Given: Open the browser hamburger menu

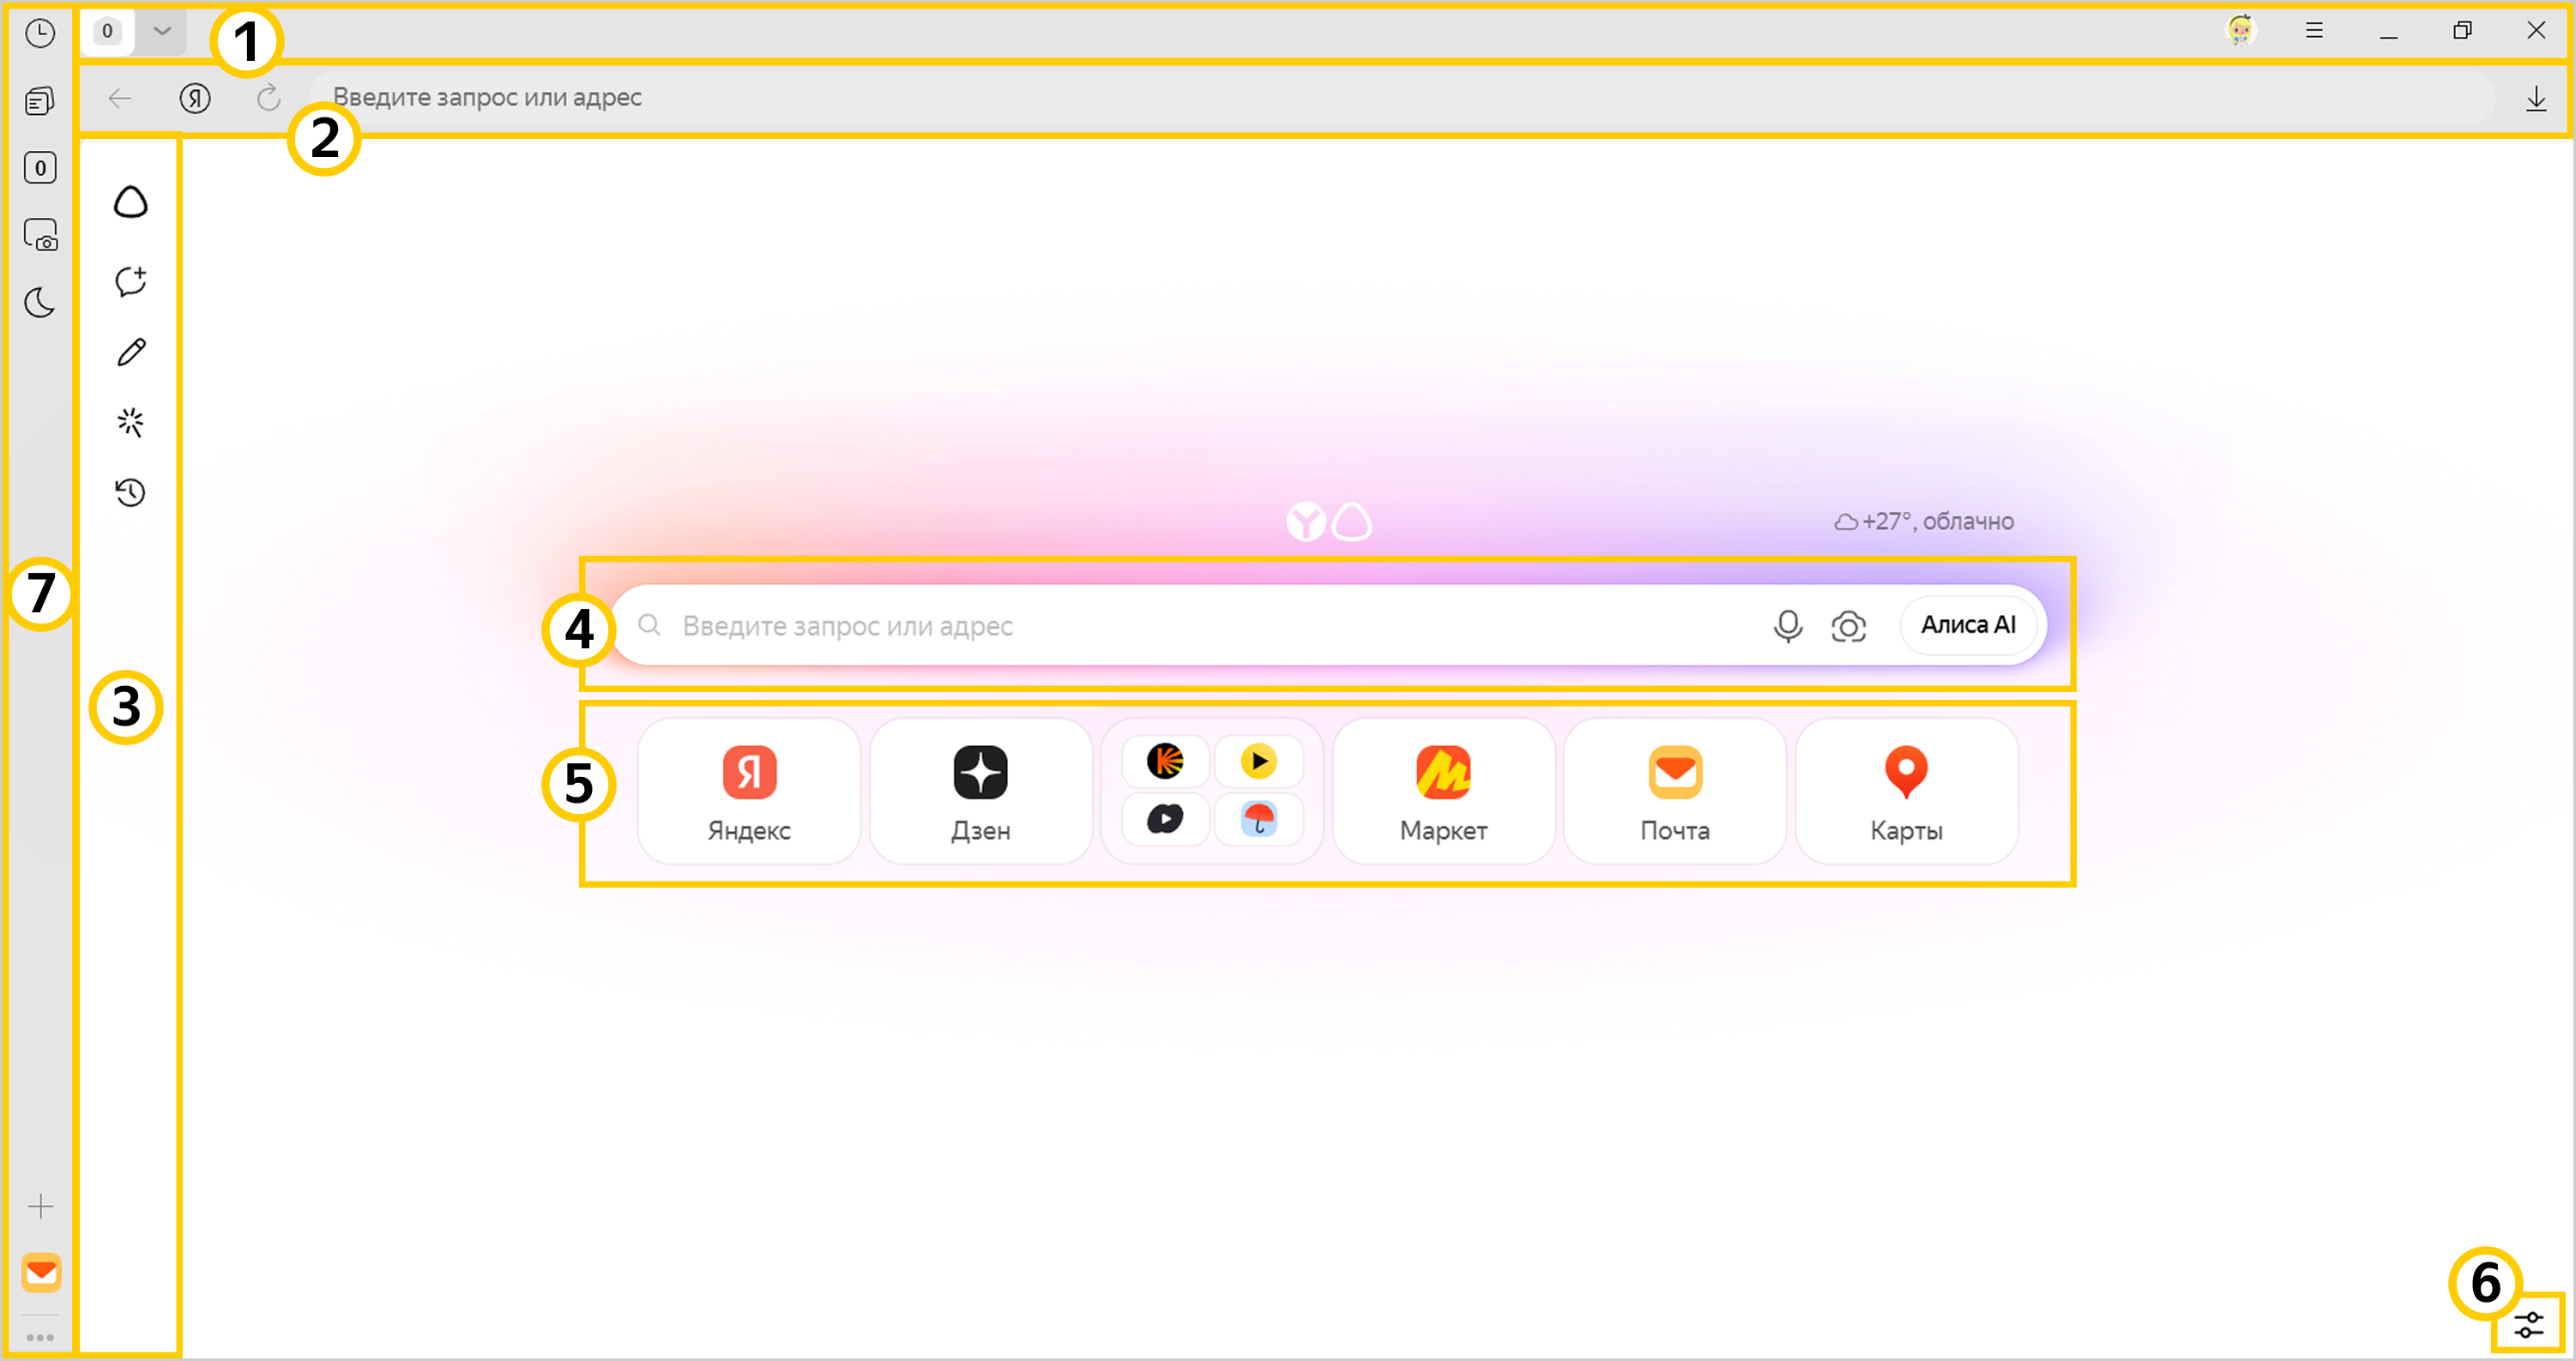Looking at the screenshot, I should 2314,31.
